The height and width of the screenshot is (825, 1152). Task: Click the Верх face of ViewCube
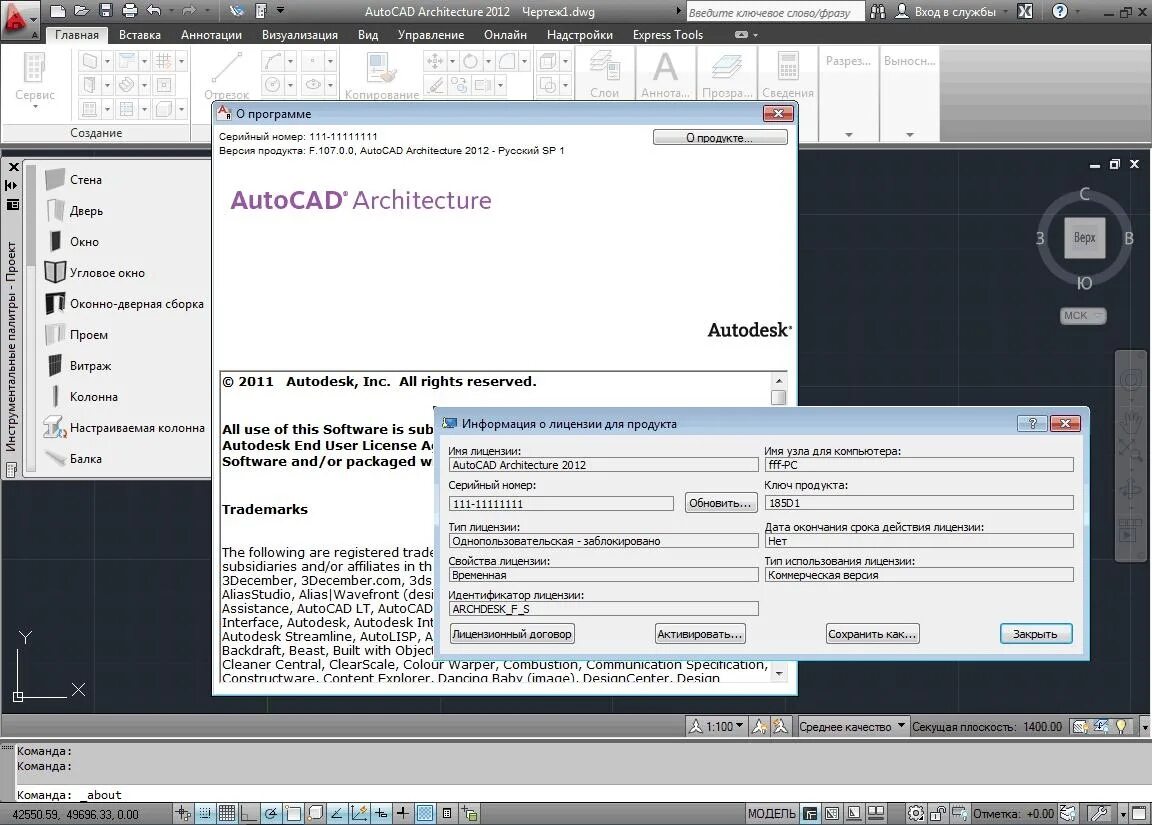pyautogui.click(x=1084, y=237)
